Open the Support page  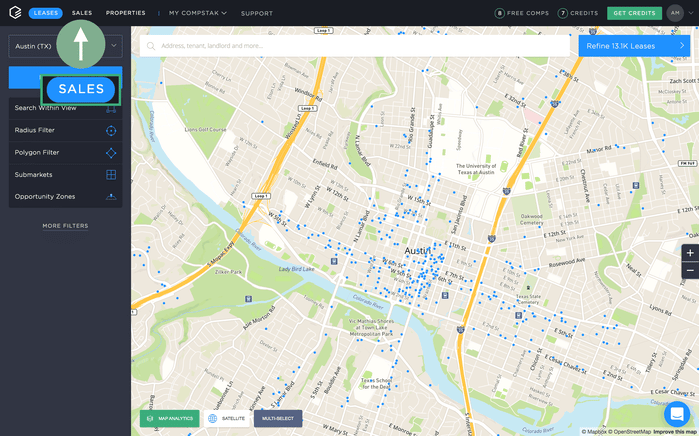pyautogui.click(x=257, y=13)
